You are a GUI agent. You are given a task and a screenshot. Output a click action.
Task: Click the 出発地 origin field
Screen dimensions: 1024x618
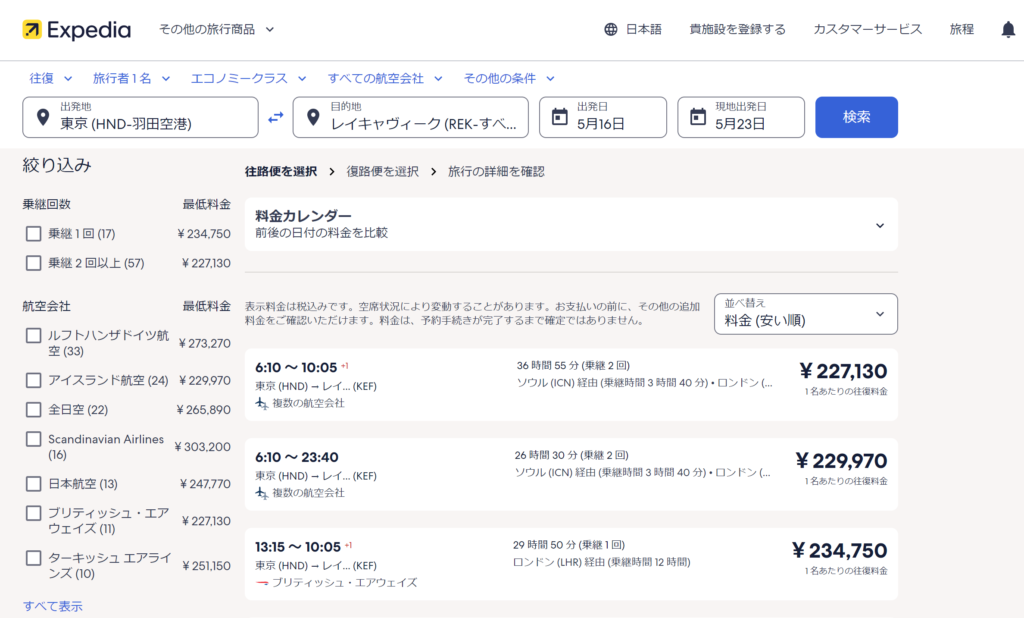tap(140, 117)
